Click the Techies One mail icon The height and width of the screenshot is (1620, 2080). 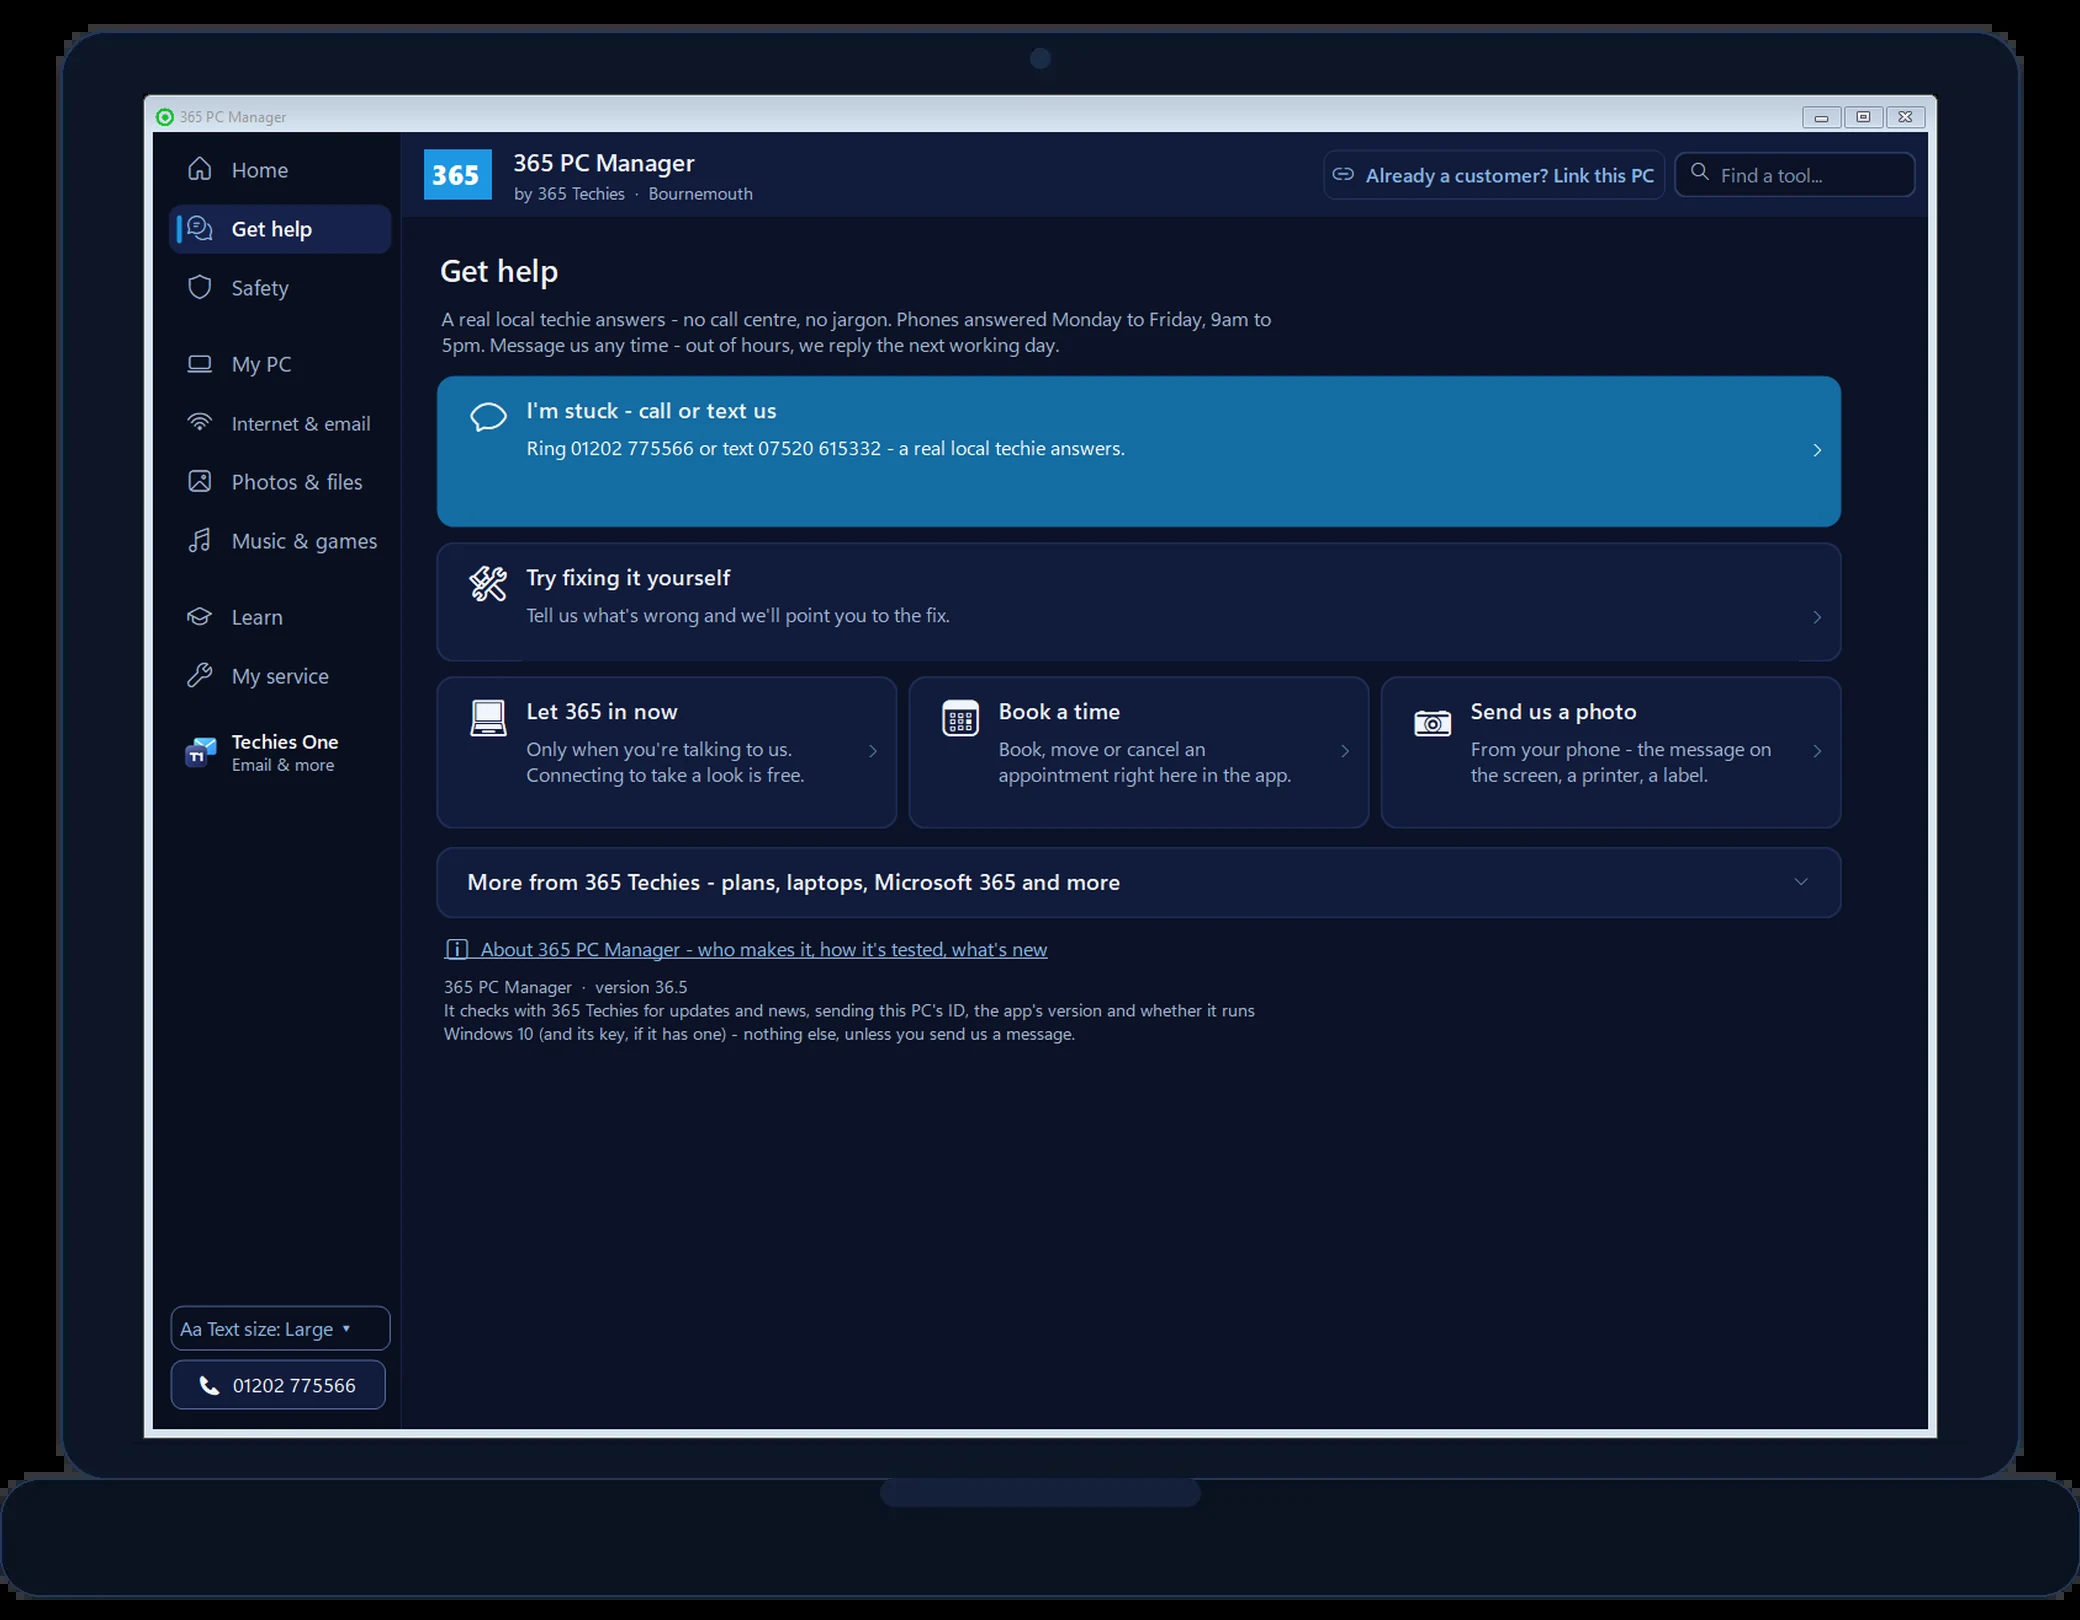(201, 751)
